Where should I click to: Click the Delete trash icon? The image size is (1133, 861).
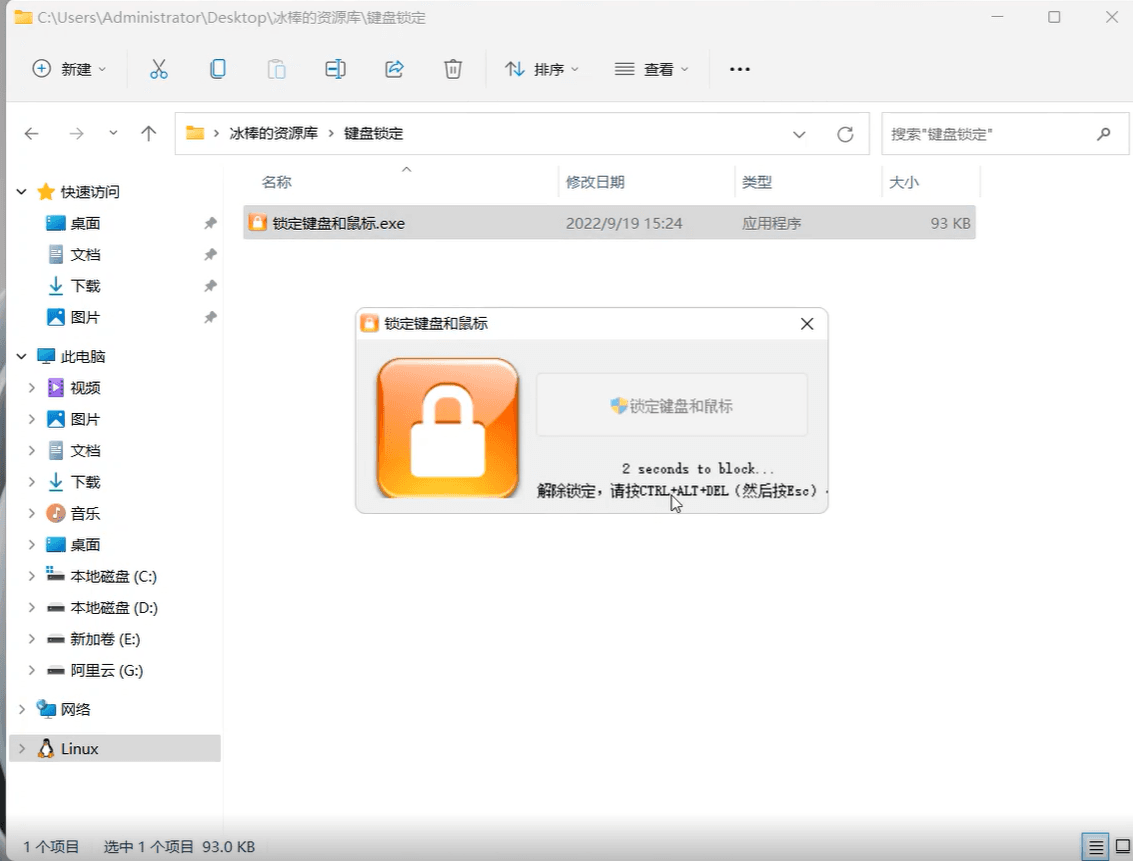(453, 69)
